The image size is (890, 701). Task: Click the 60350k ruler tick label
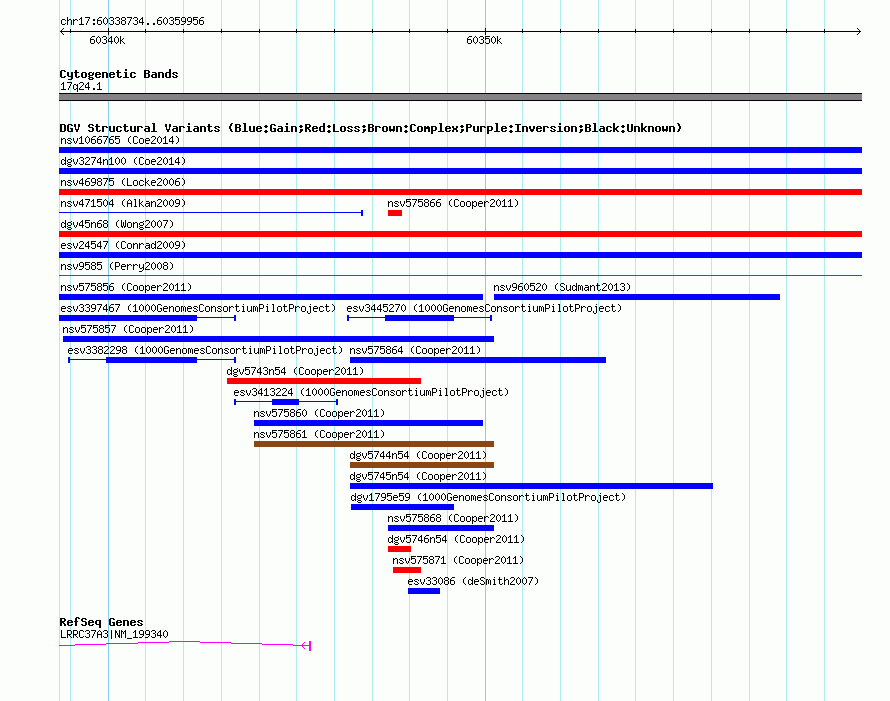click(x=484, y=40)
